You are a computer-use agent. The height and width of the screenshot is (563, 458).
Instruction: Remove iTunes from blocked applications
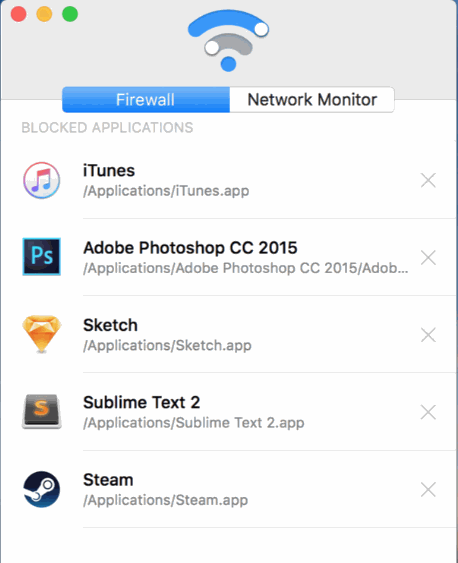point(428,180)
